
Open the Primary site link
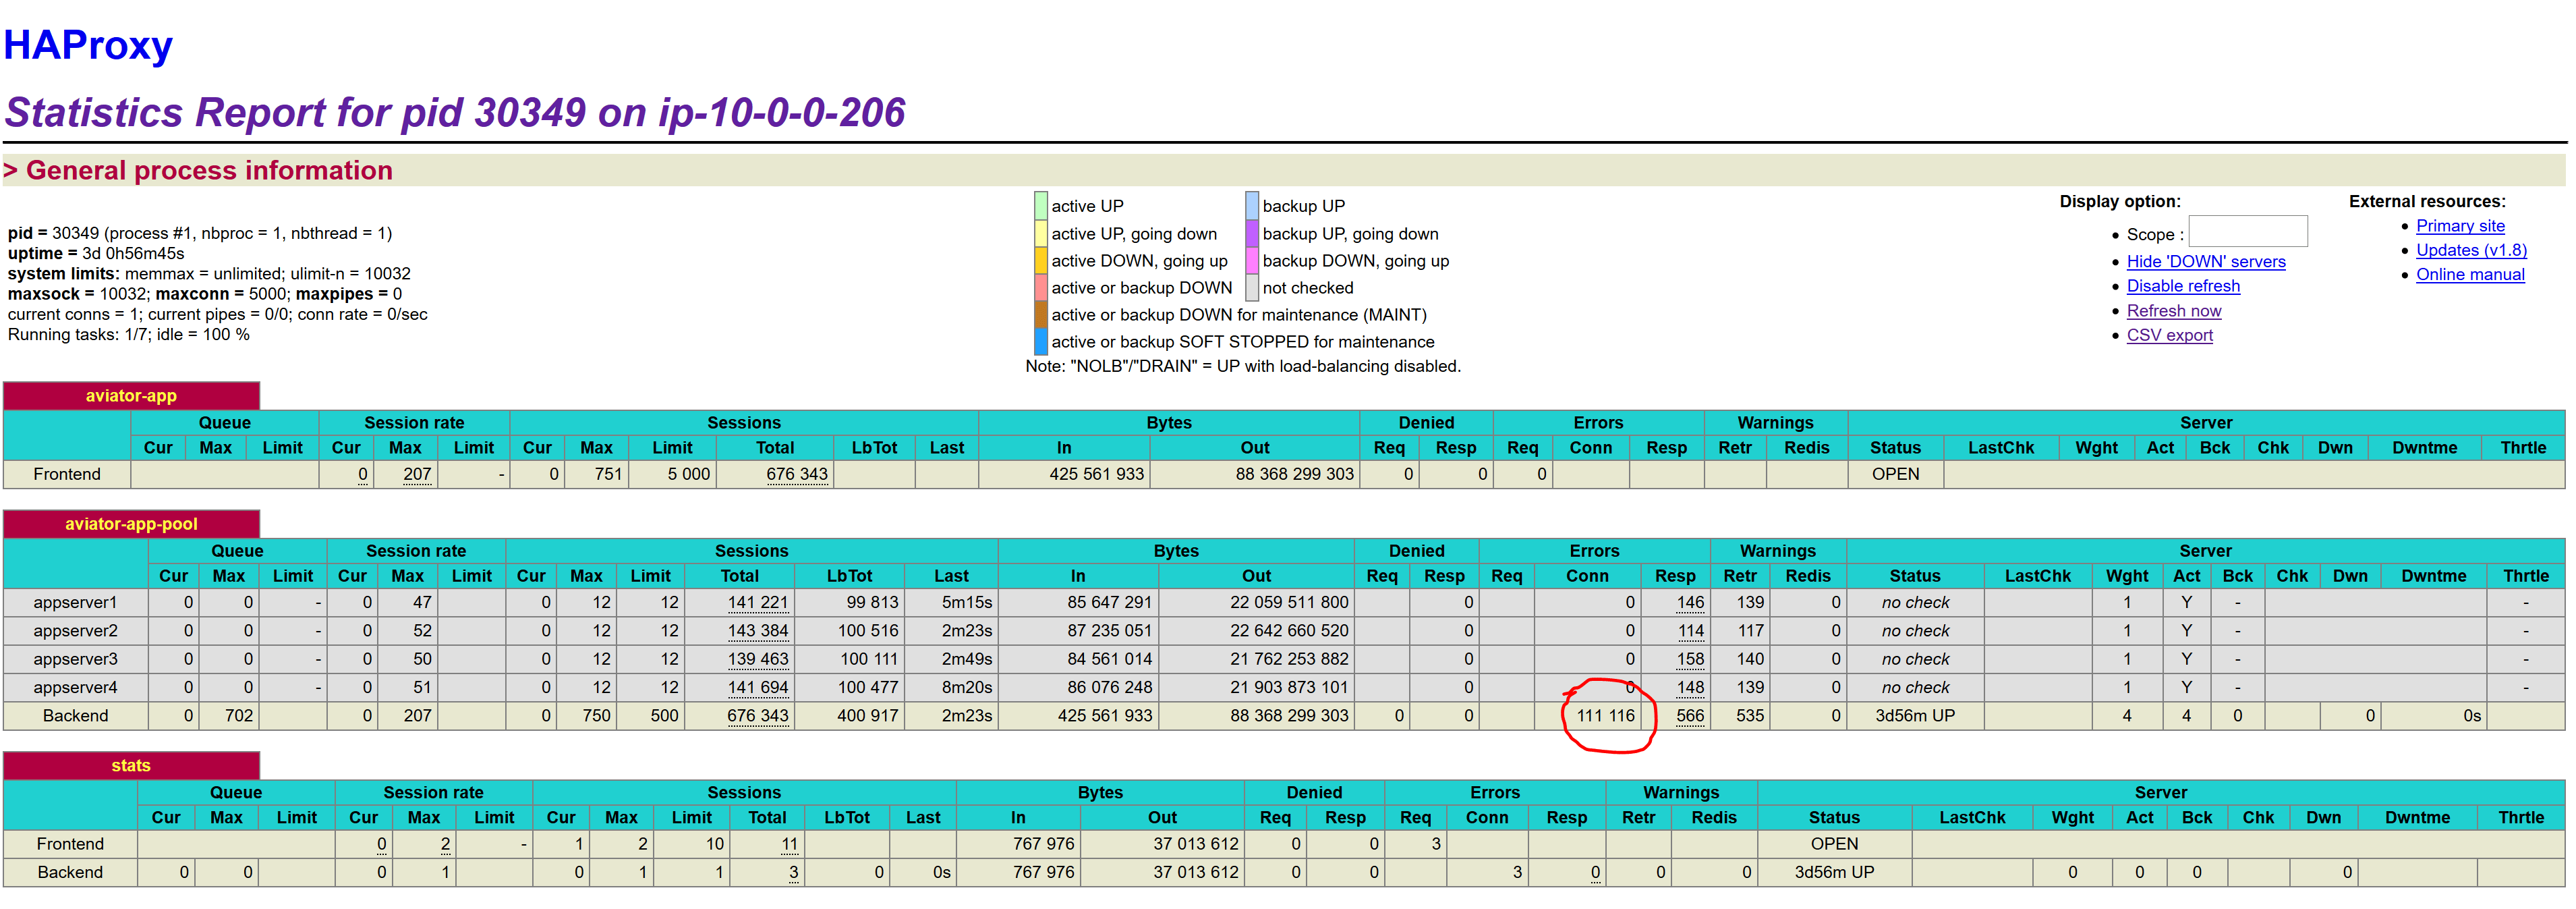tap(2459, 226)
